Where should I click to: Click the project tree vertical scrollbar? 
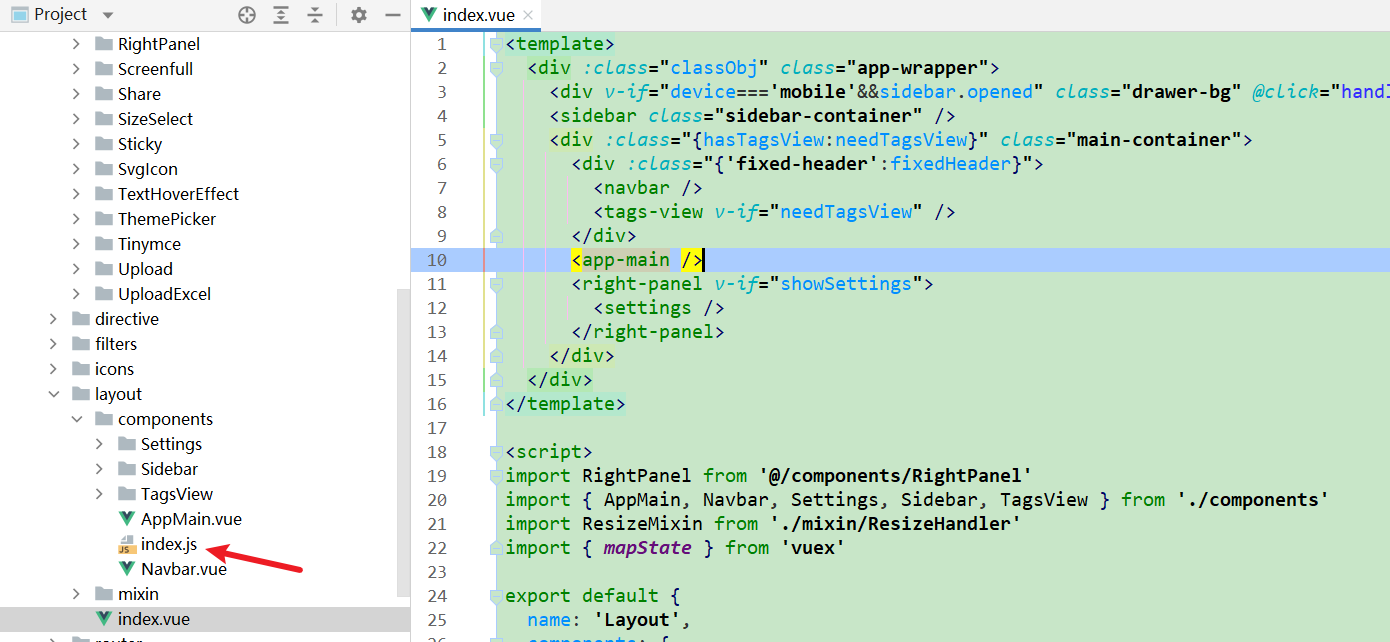[403, 445]
